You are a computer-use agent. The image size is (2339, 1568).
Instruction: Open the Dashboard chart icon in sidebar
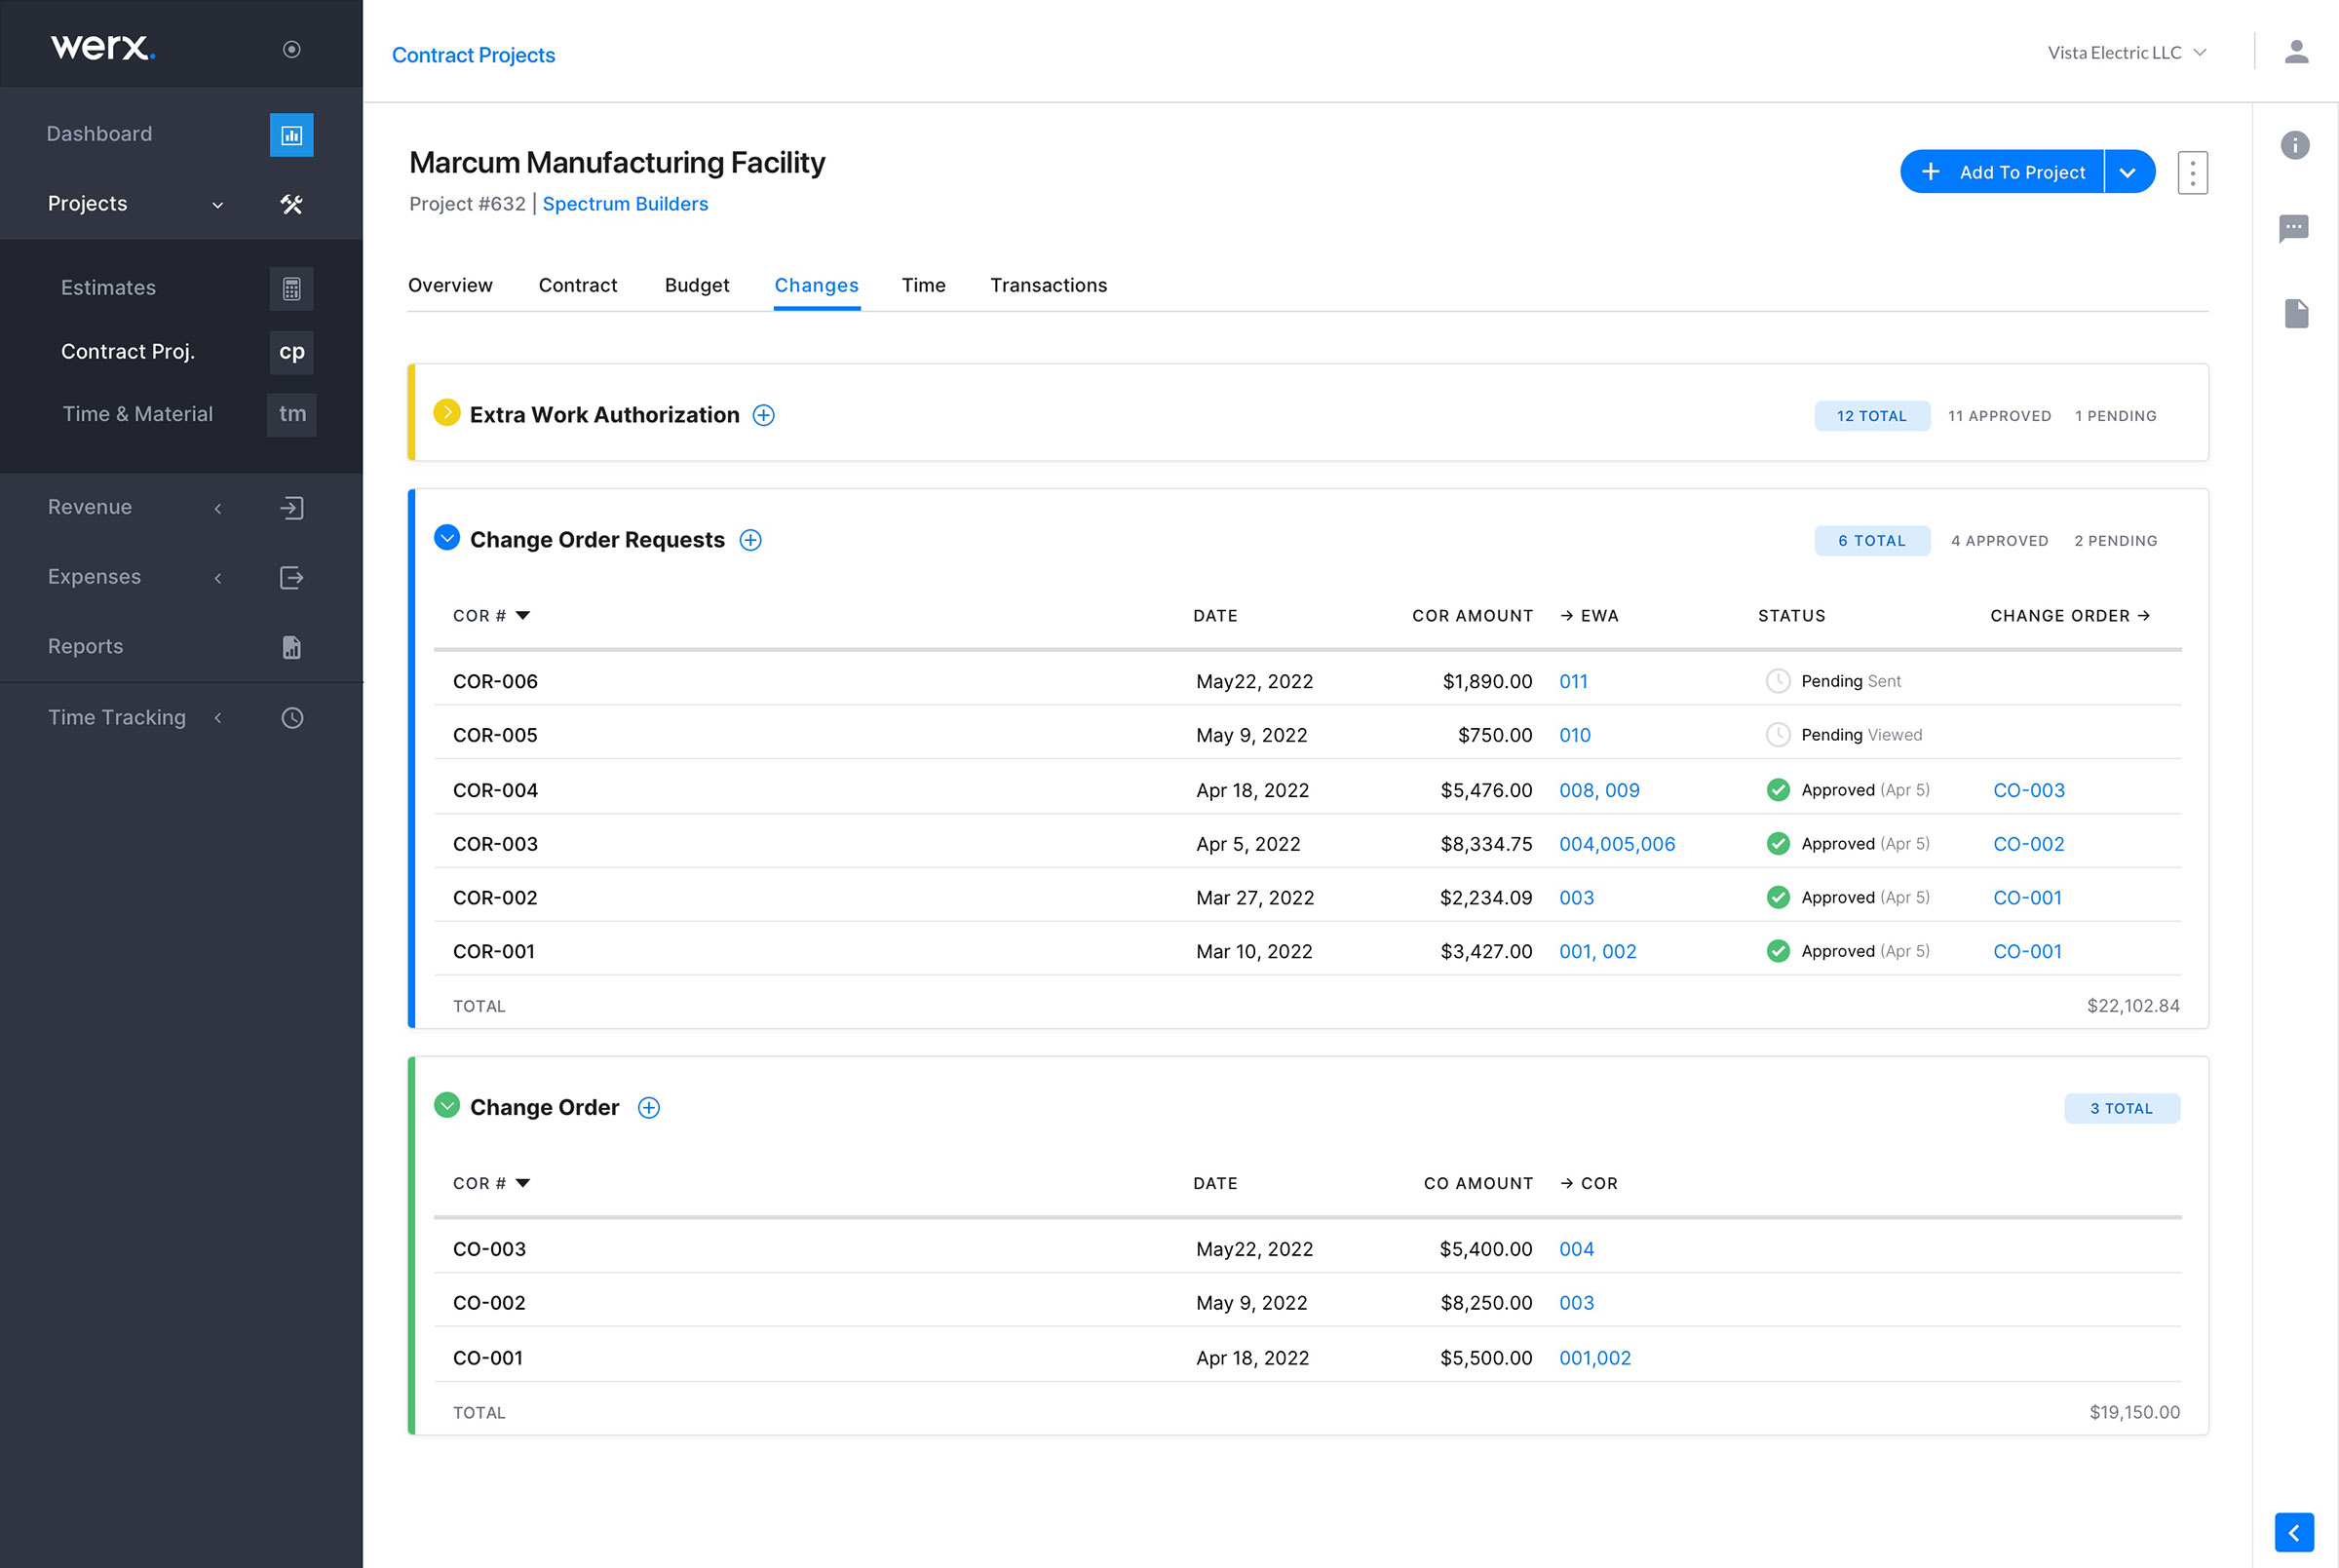coord(291,134)
